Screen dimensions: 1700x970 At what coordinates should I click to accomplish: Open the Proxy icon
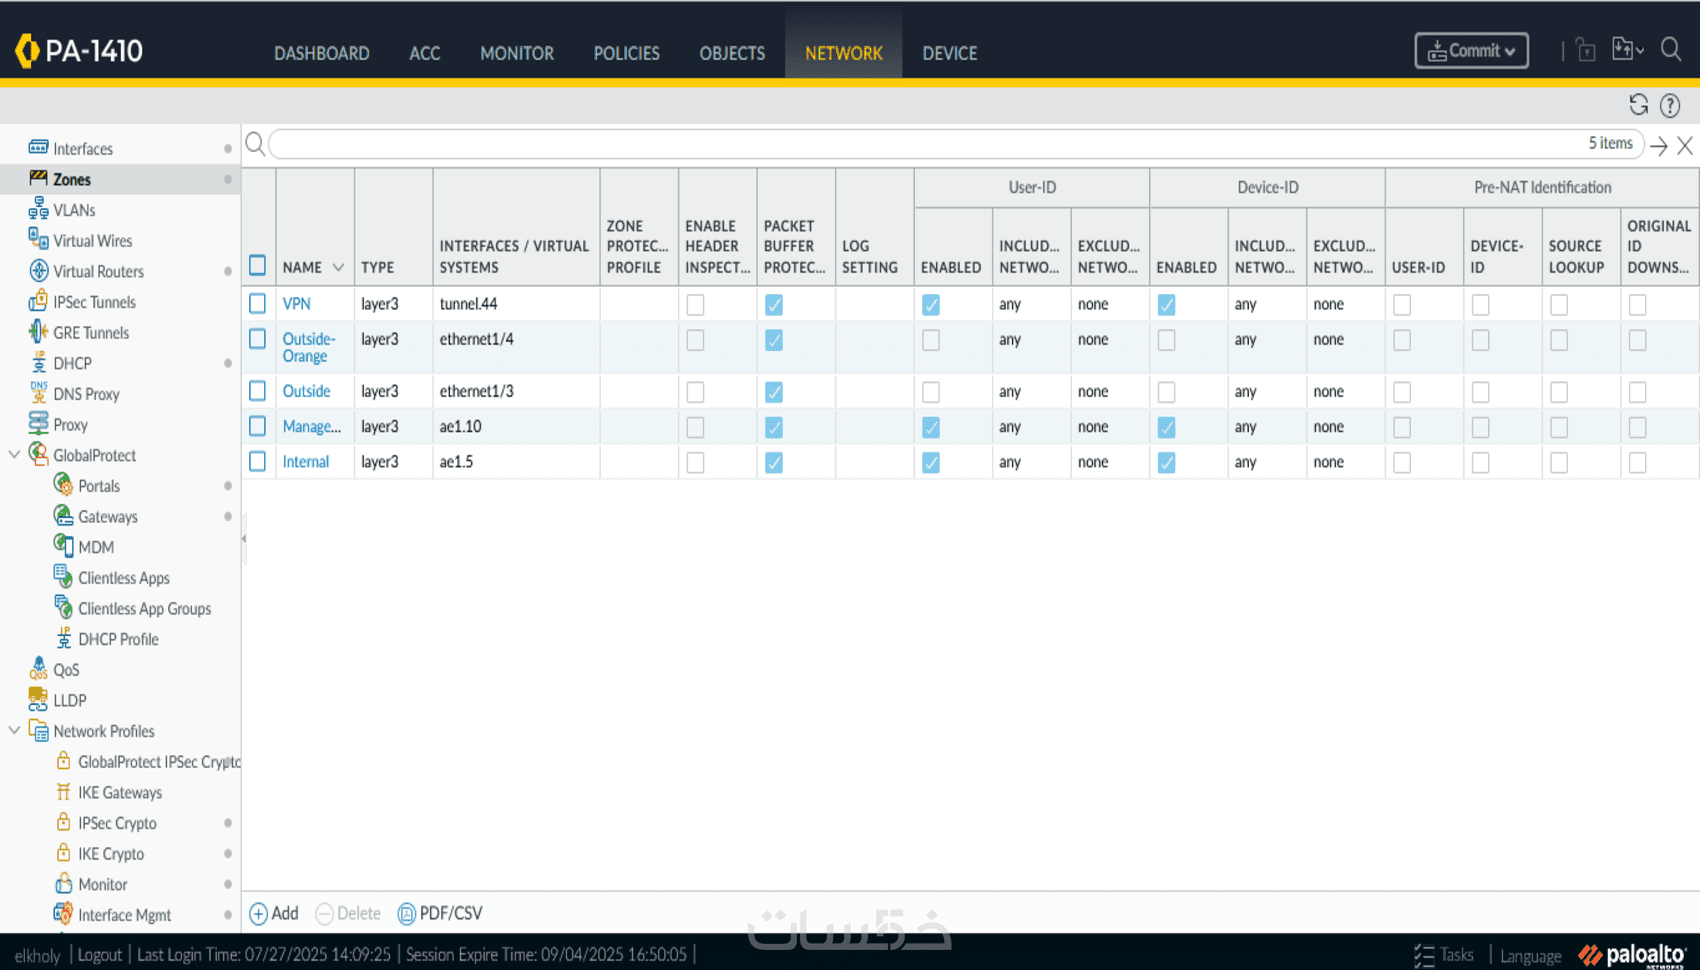38,424
